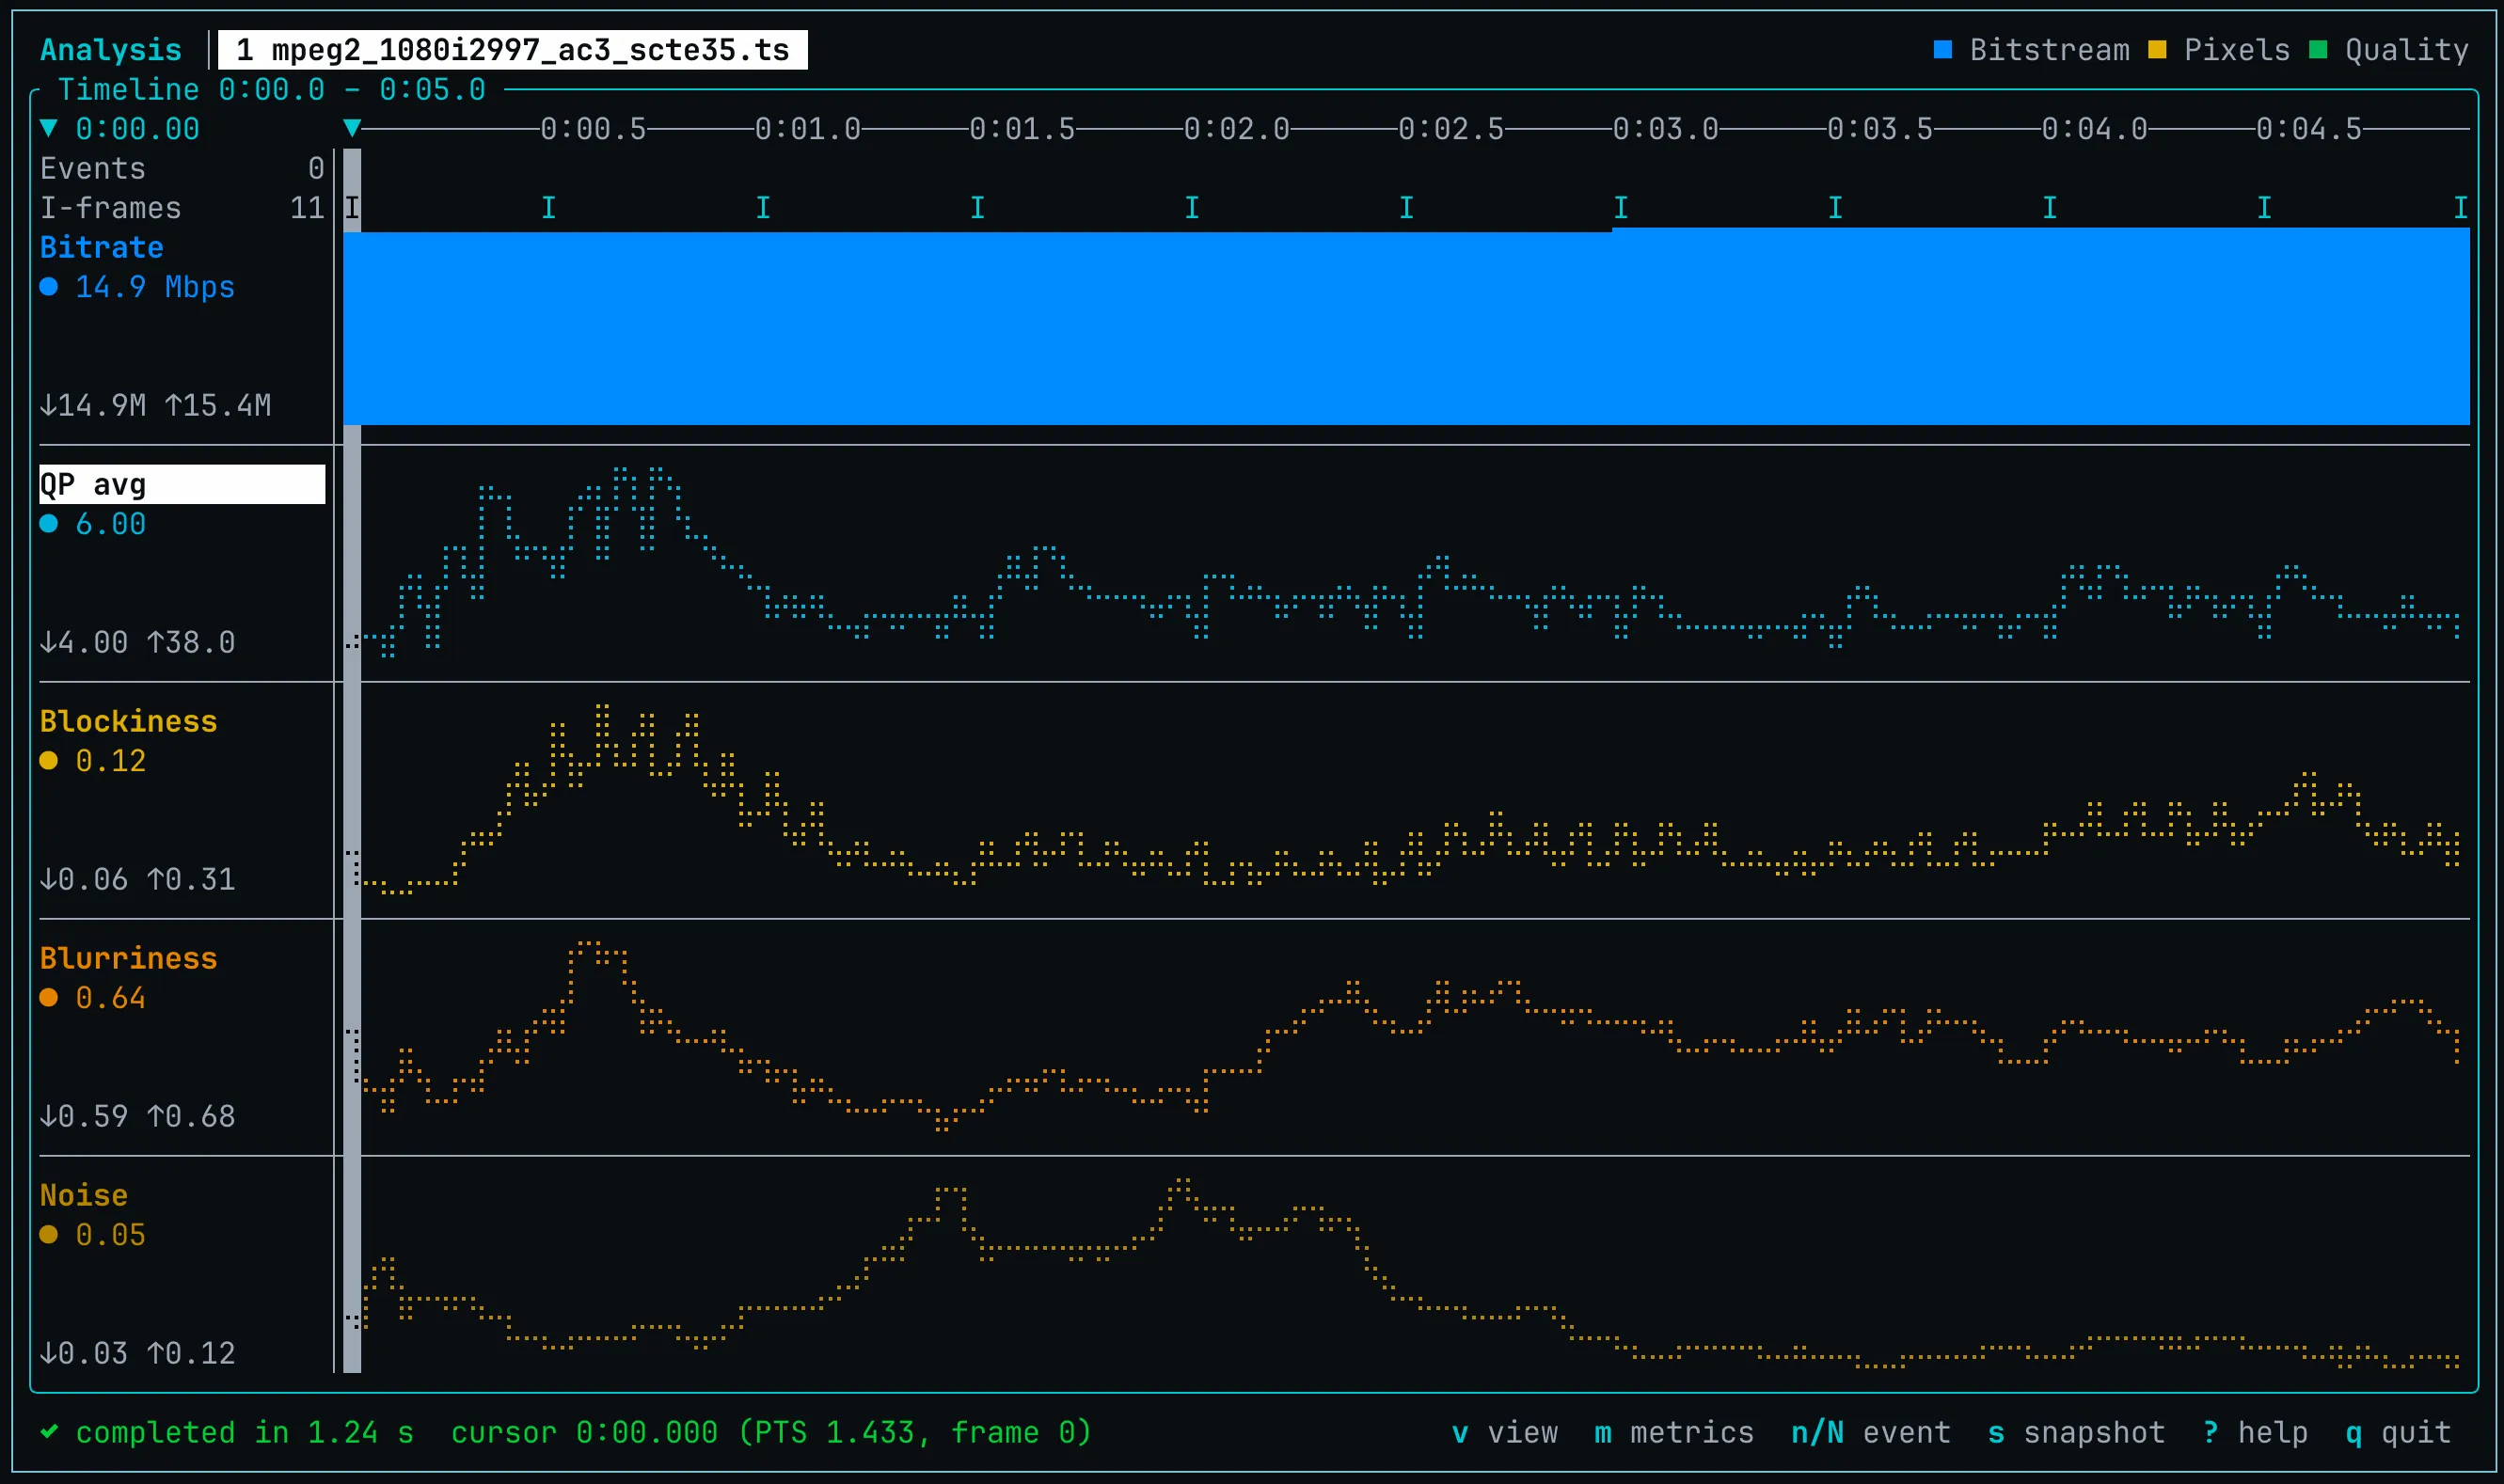This screenshot has width=2504, height=1484.
Task: Click the yellow dot beside 0.12
Action: (49, 760)
